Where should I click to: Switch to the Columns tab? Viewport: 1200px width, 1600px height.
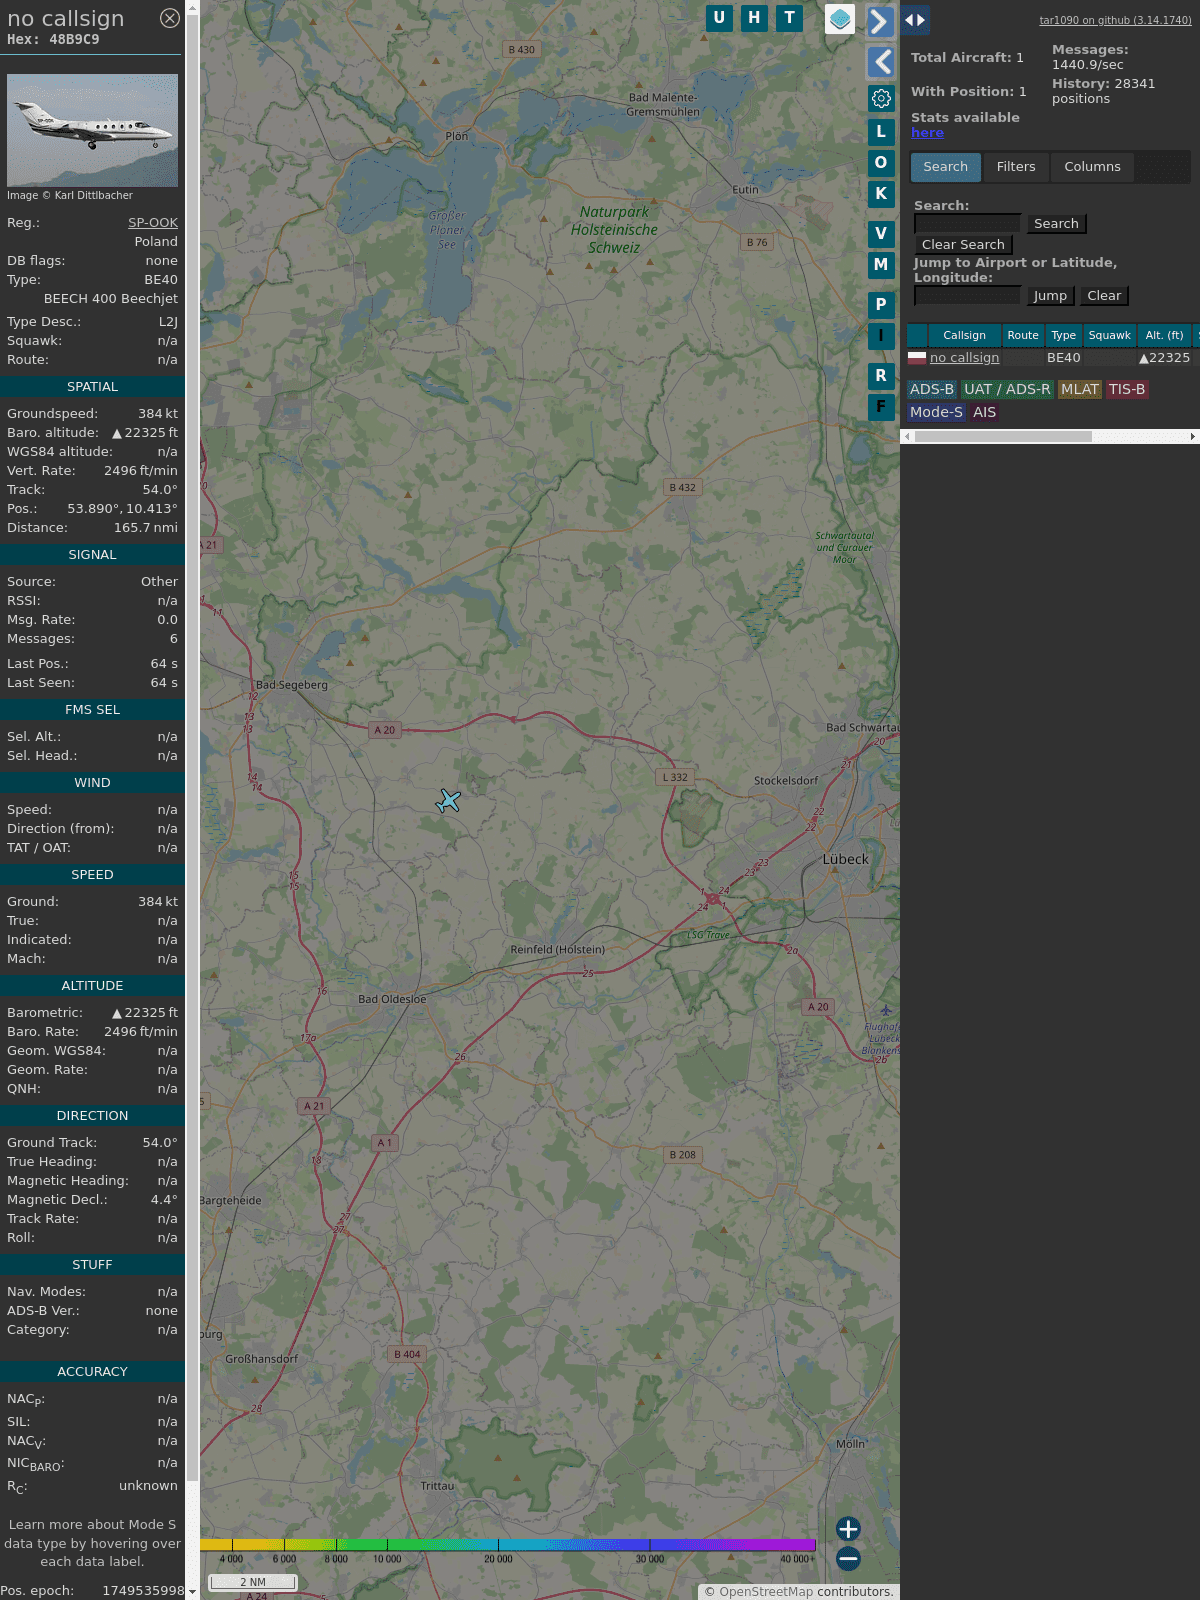[1092, 167]
